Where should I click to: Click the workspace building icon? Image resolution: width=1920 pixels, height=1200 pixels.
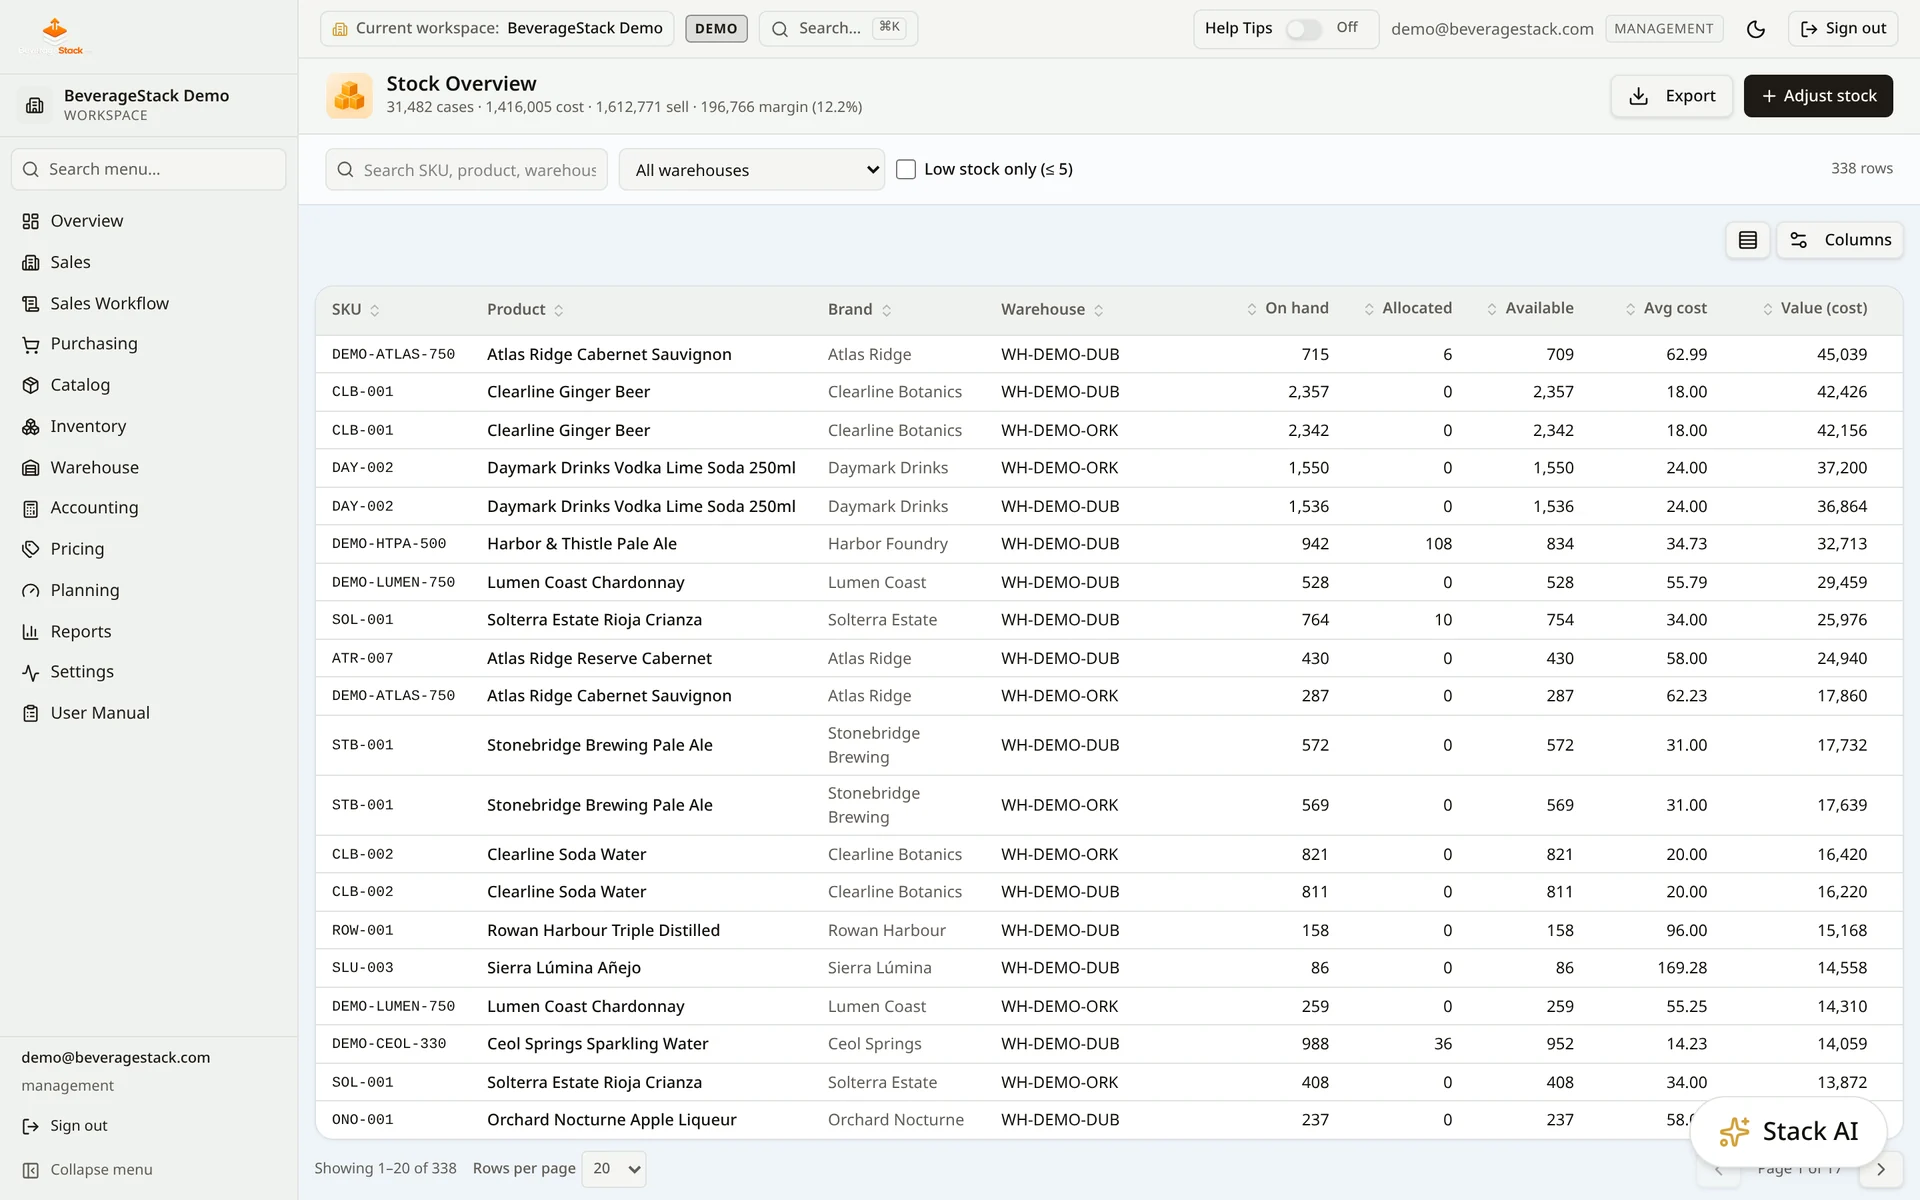(x=35, y=105)
